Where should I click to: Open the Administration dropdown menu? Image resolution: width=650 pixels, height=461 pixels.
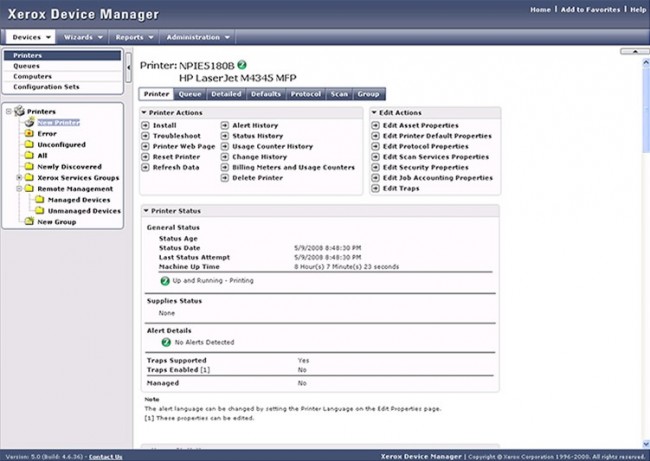click(198, 37)
